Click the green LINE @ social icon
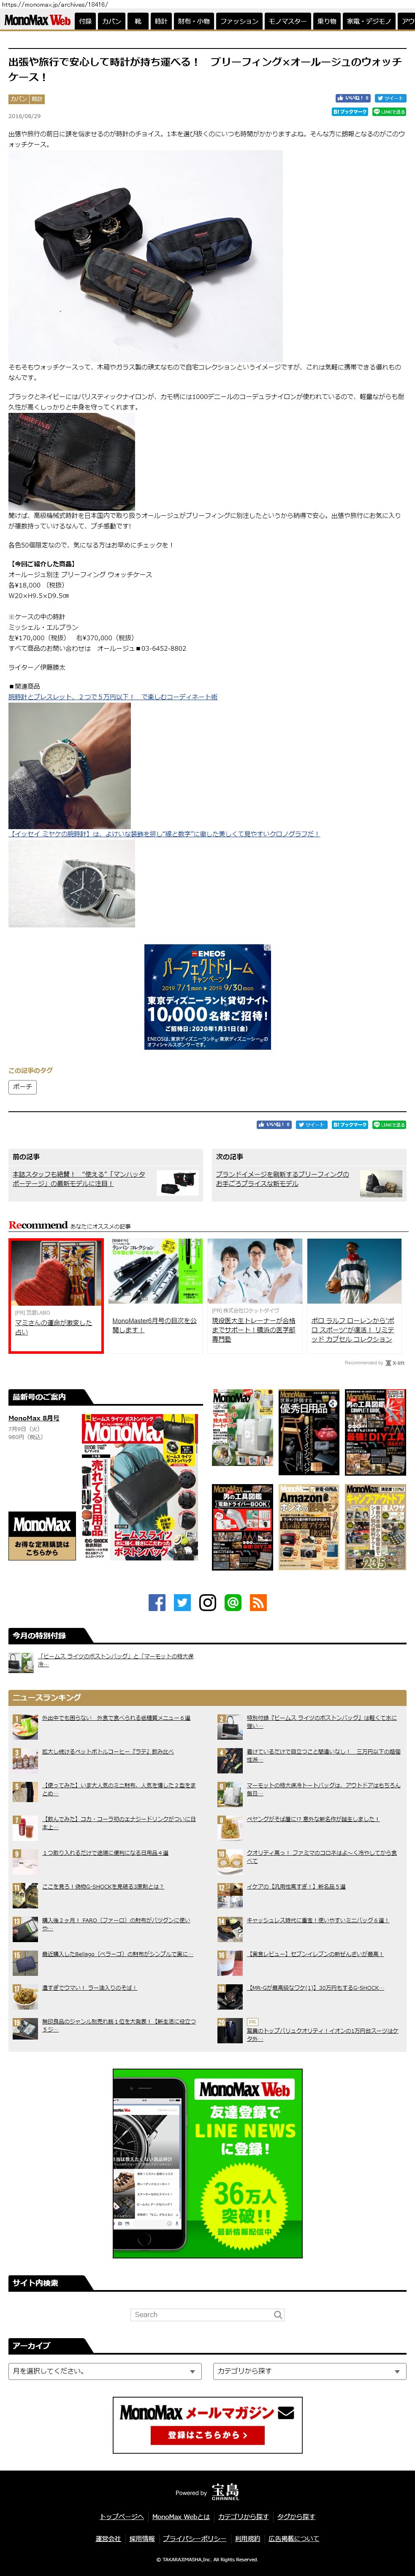 tap(233, 1603)
